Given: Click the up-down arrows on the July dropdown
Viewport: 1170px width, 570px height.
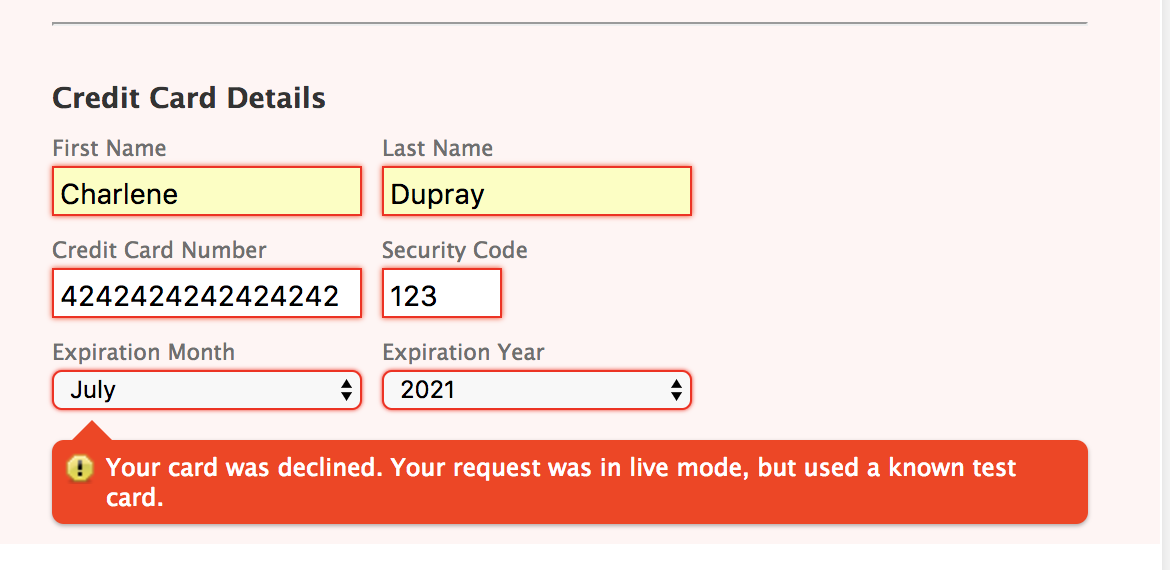Looking at the screenshot, I should (x=346, y=390).
